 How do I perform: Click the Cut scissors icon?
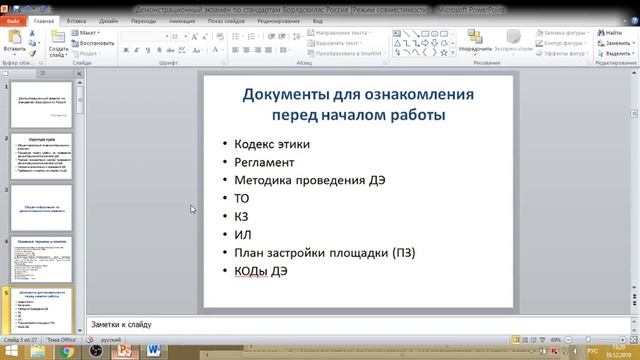(32, 33)
